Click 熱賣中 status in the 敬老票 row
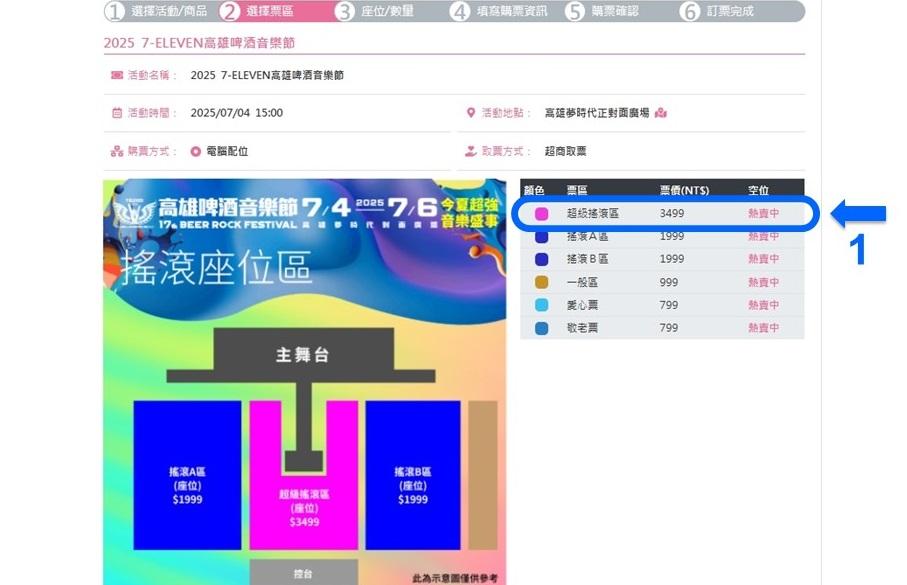 click(x=764, y=328)
